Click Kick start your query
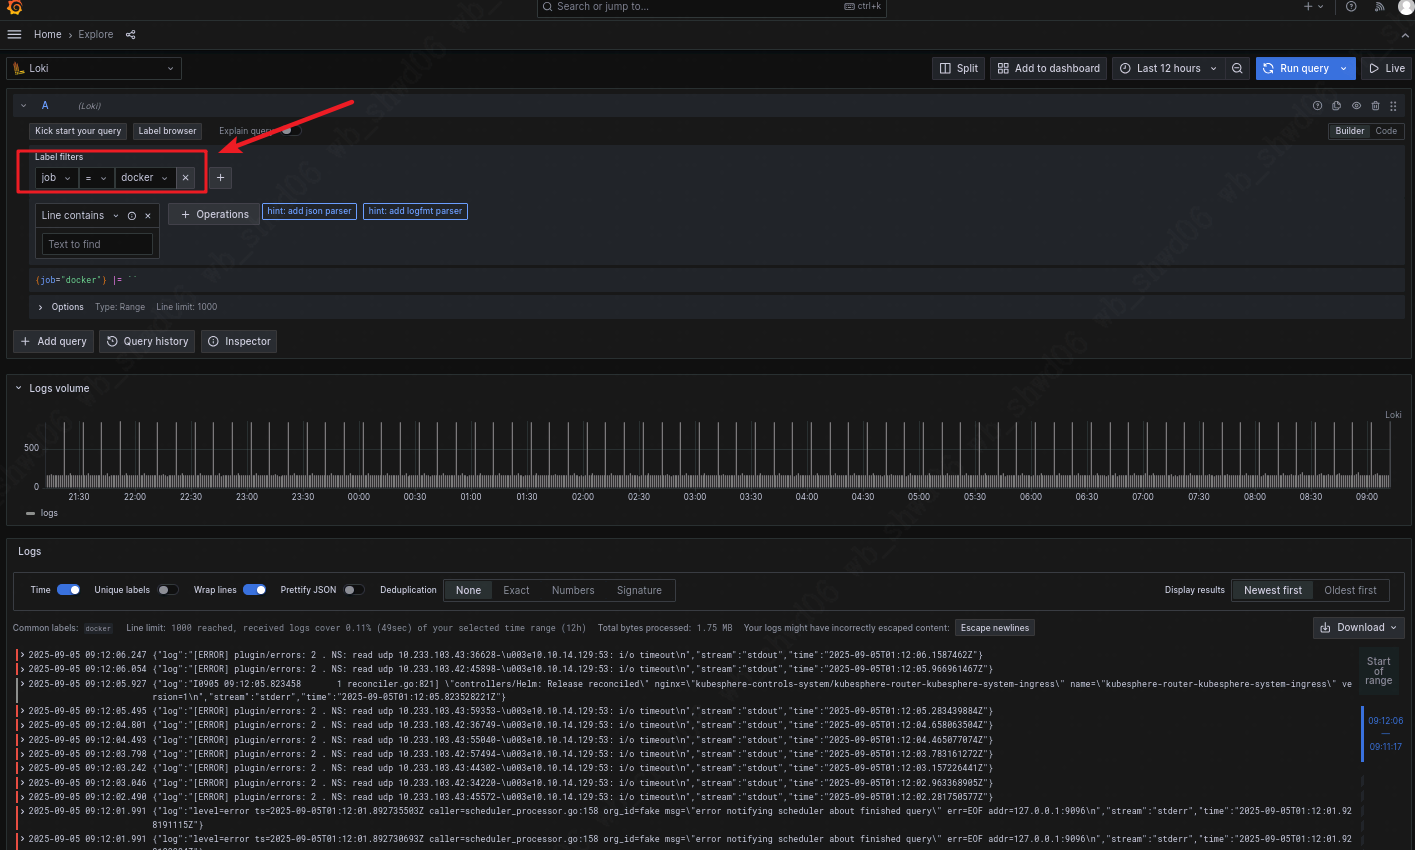The image size is (1415, 850). (x=78, y=131)
